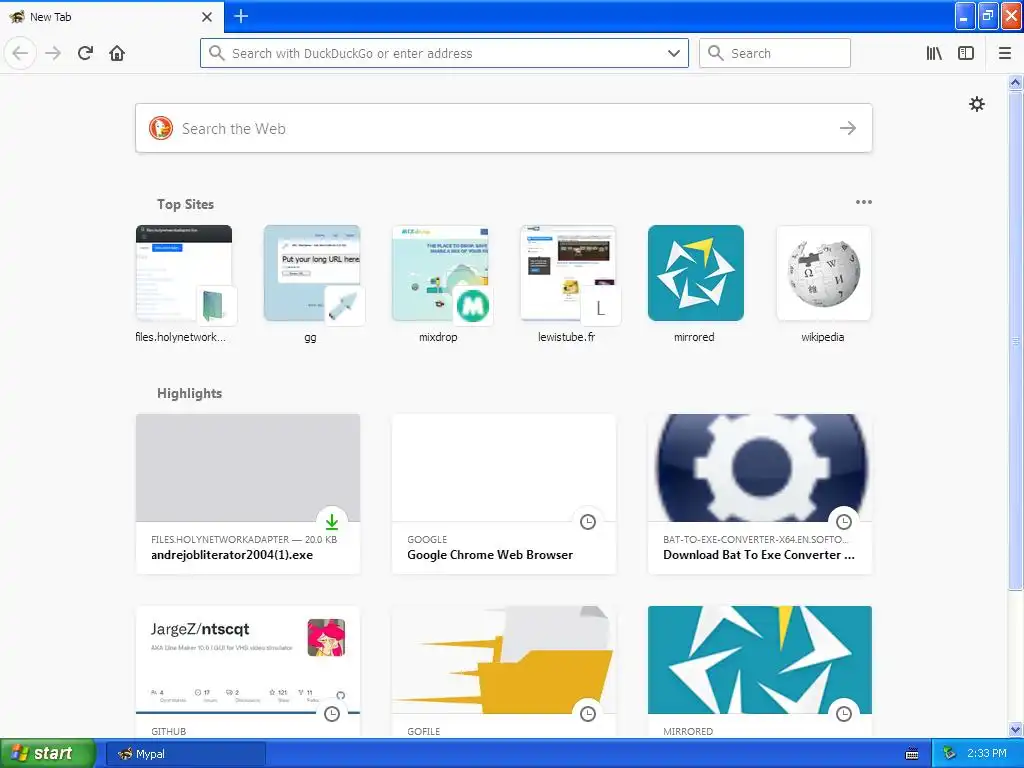The height and width of the screenshot is (768, 1024).
Task: Select Mypal taskbar button
Action: [185, 754]
